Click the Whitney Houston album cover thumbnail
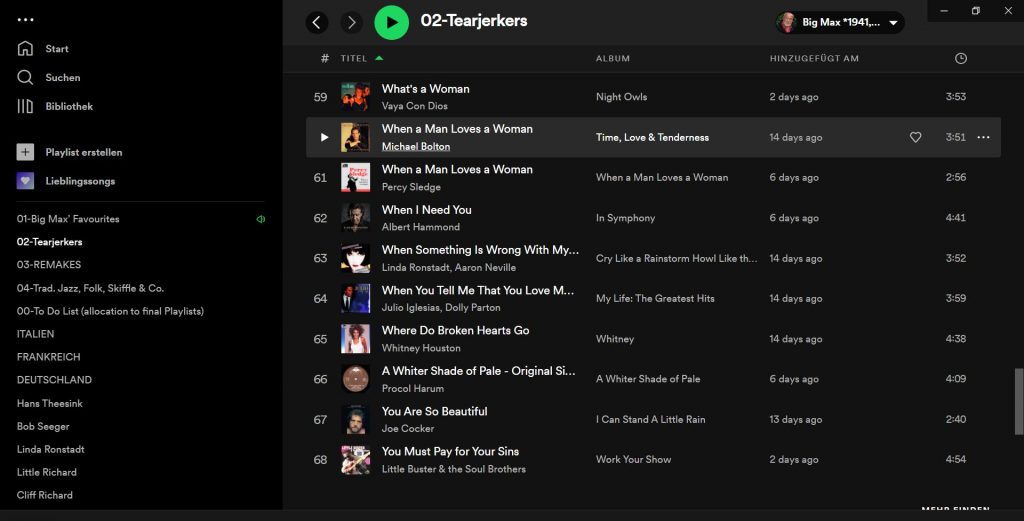Image resolution: width=1024 pixels, height=521 pixels. (355, 339)
